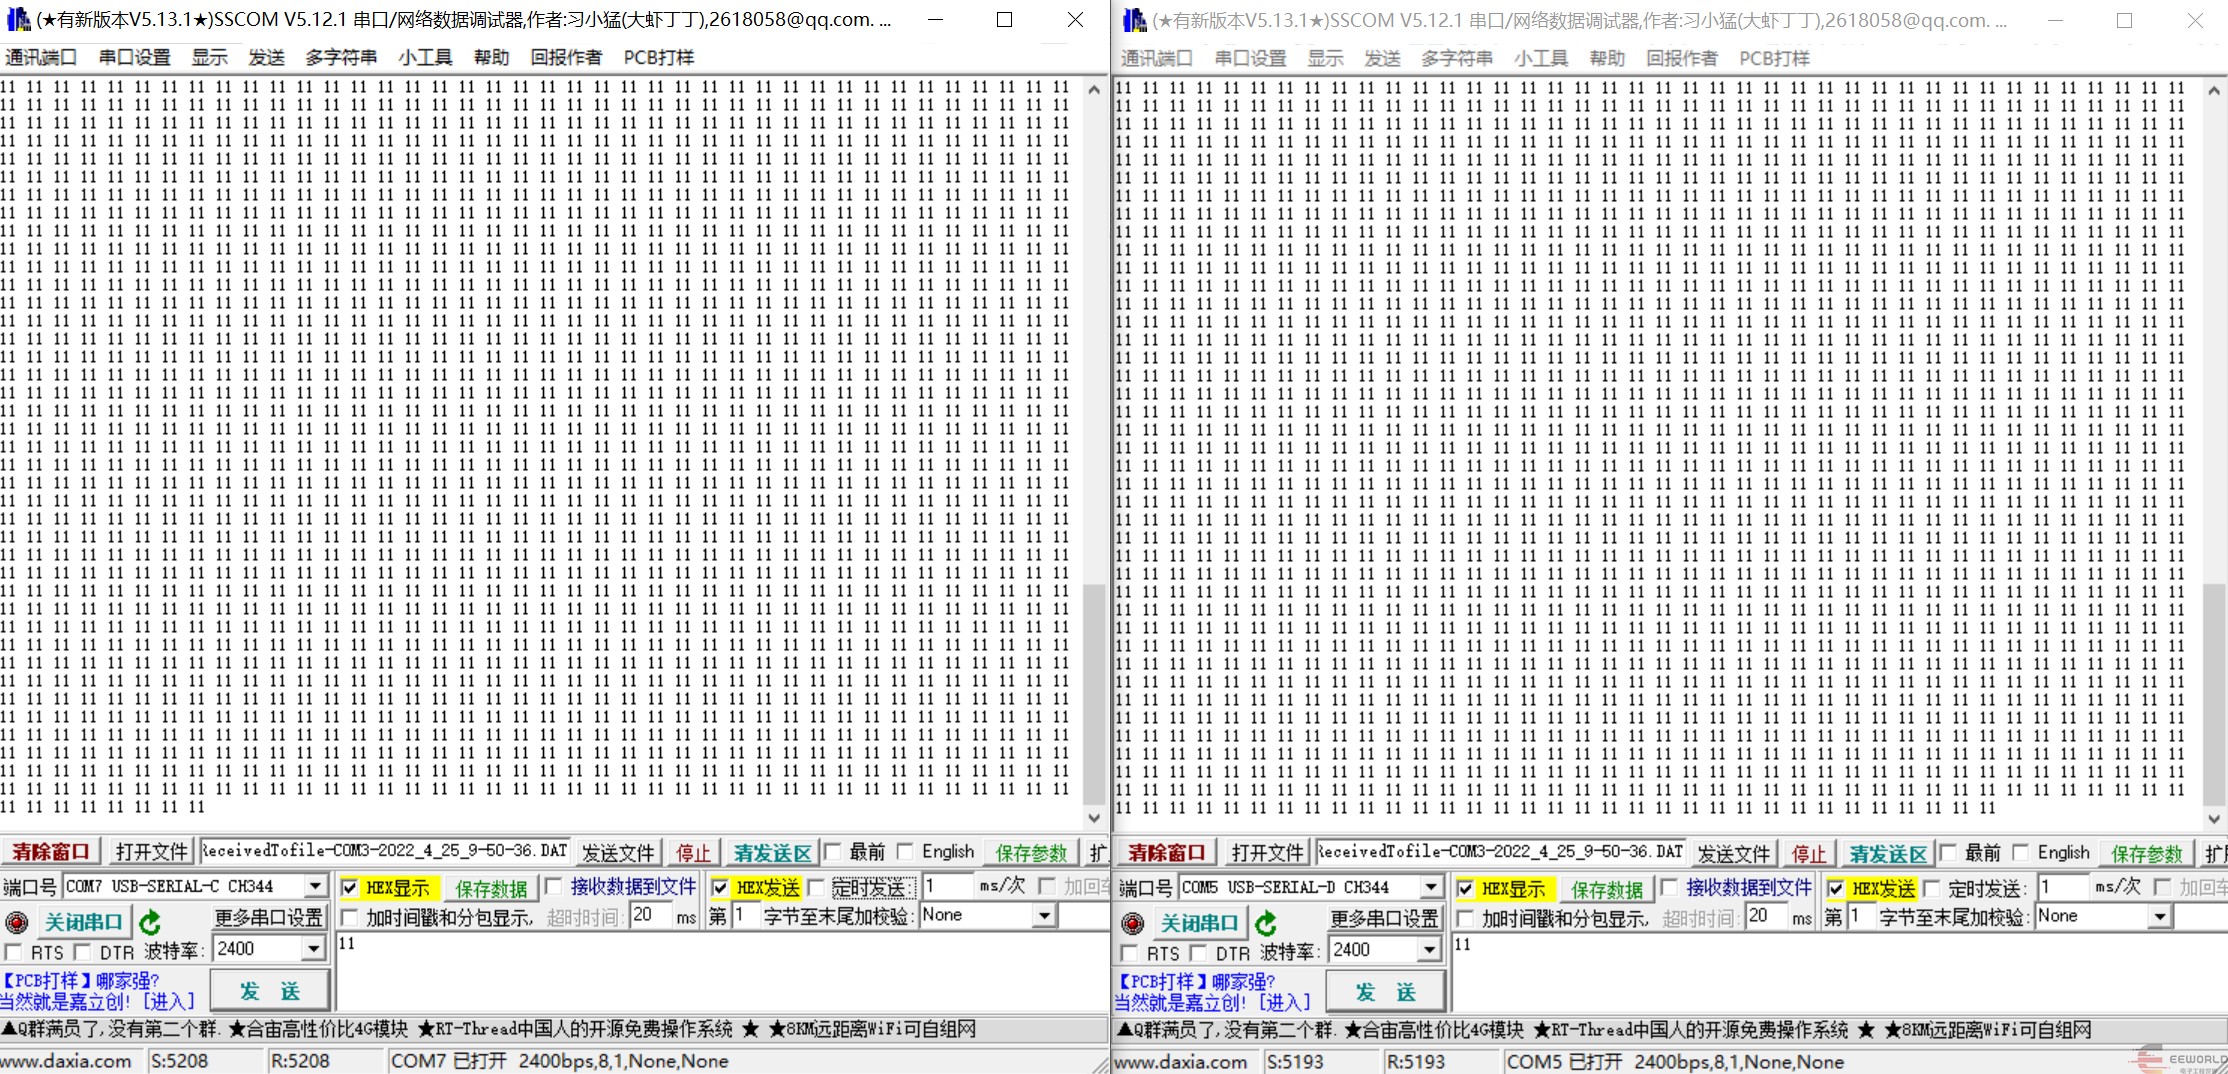The image size is (2228, 1074).
Task: Toggle DTR checkbox in COM7 window
Action: [x=82, y=952]
